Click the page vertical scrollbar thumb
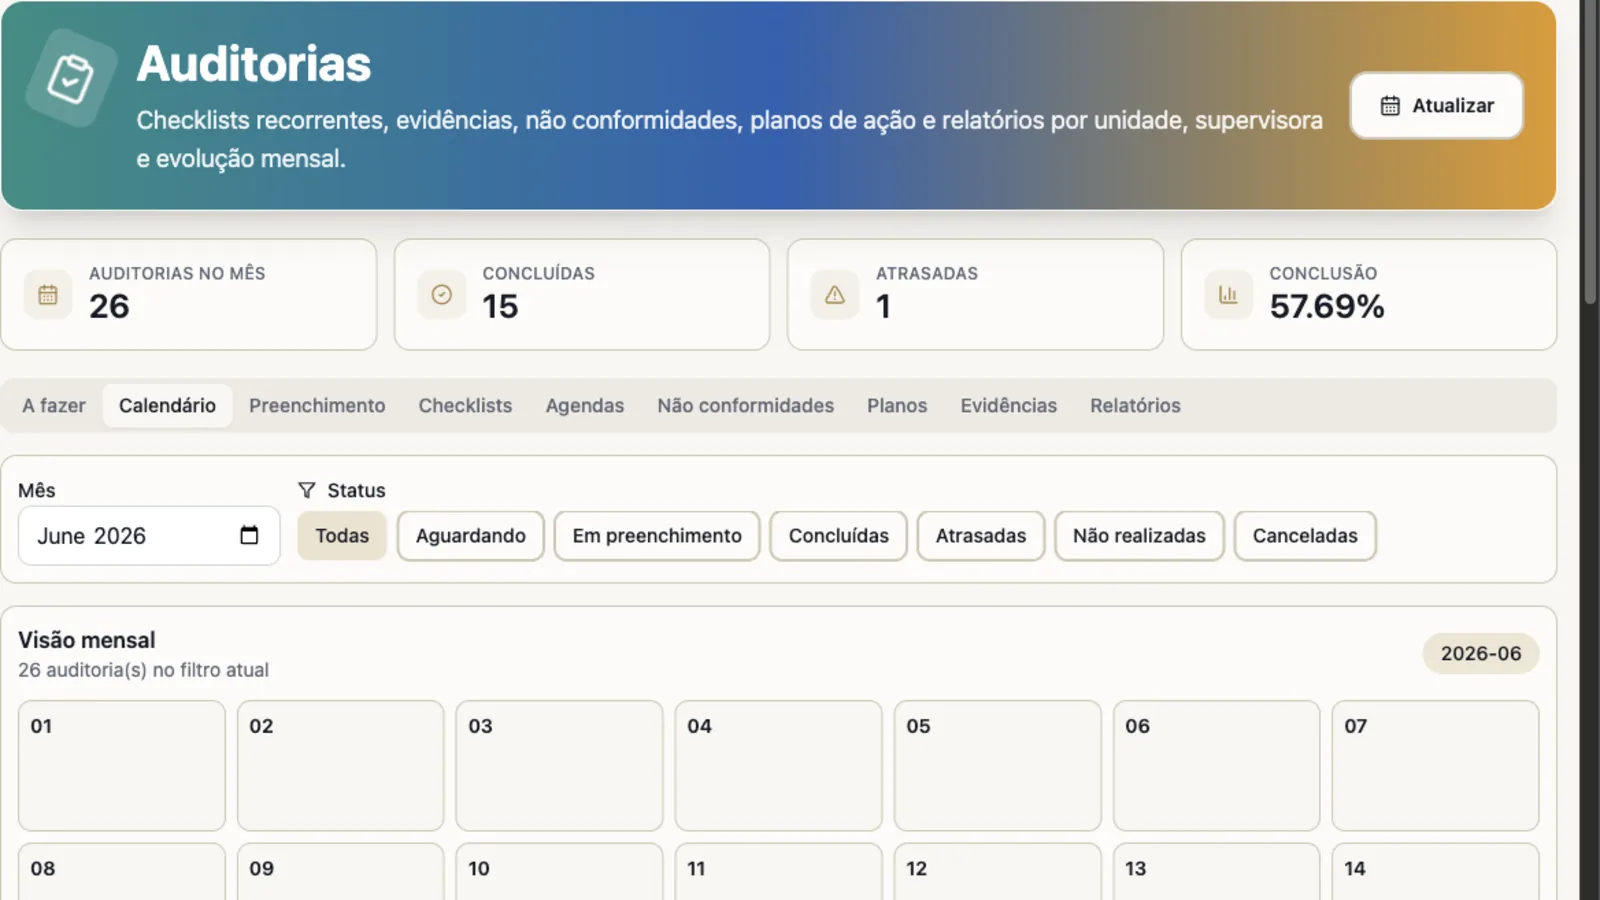This screenshot has width=1600, height=900. coord(1590,152)
